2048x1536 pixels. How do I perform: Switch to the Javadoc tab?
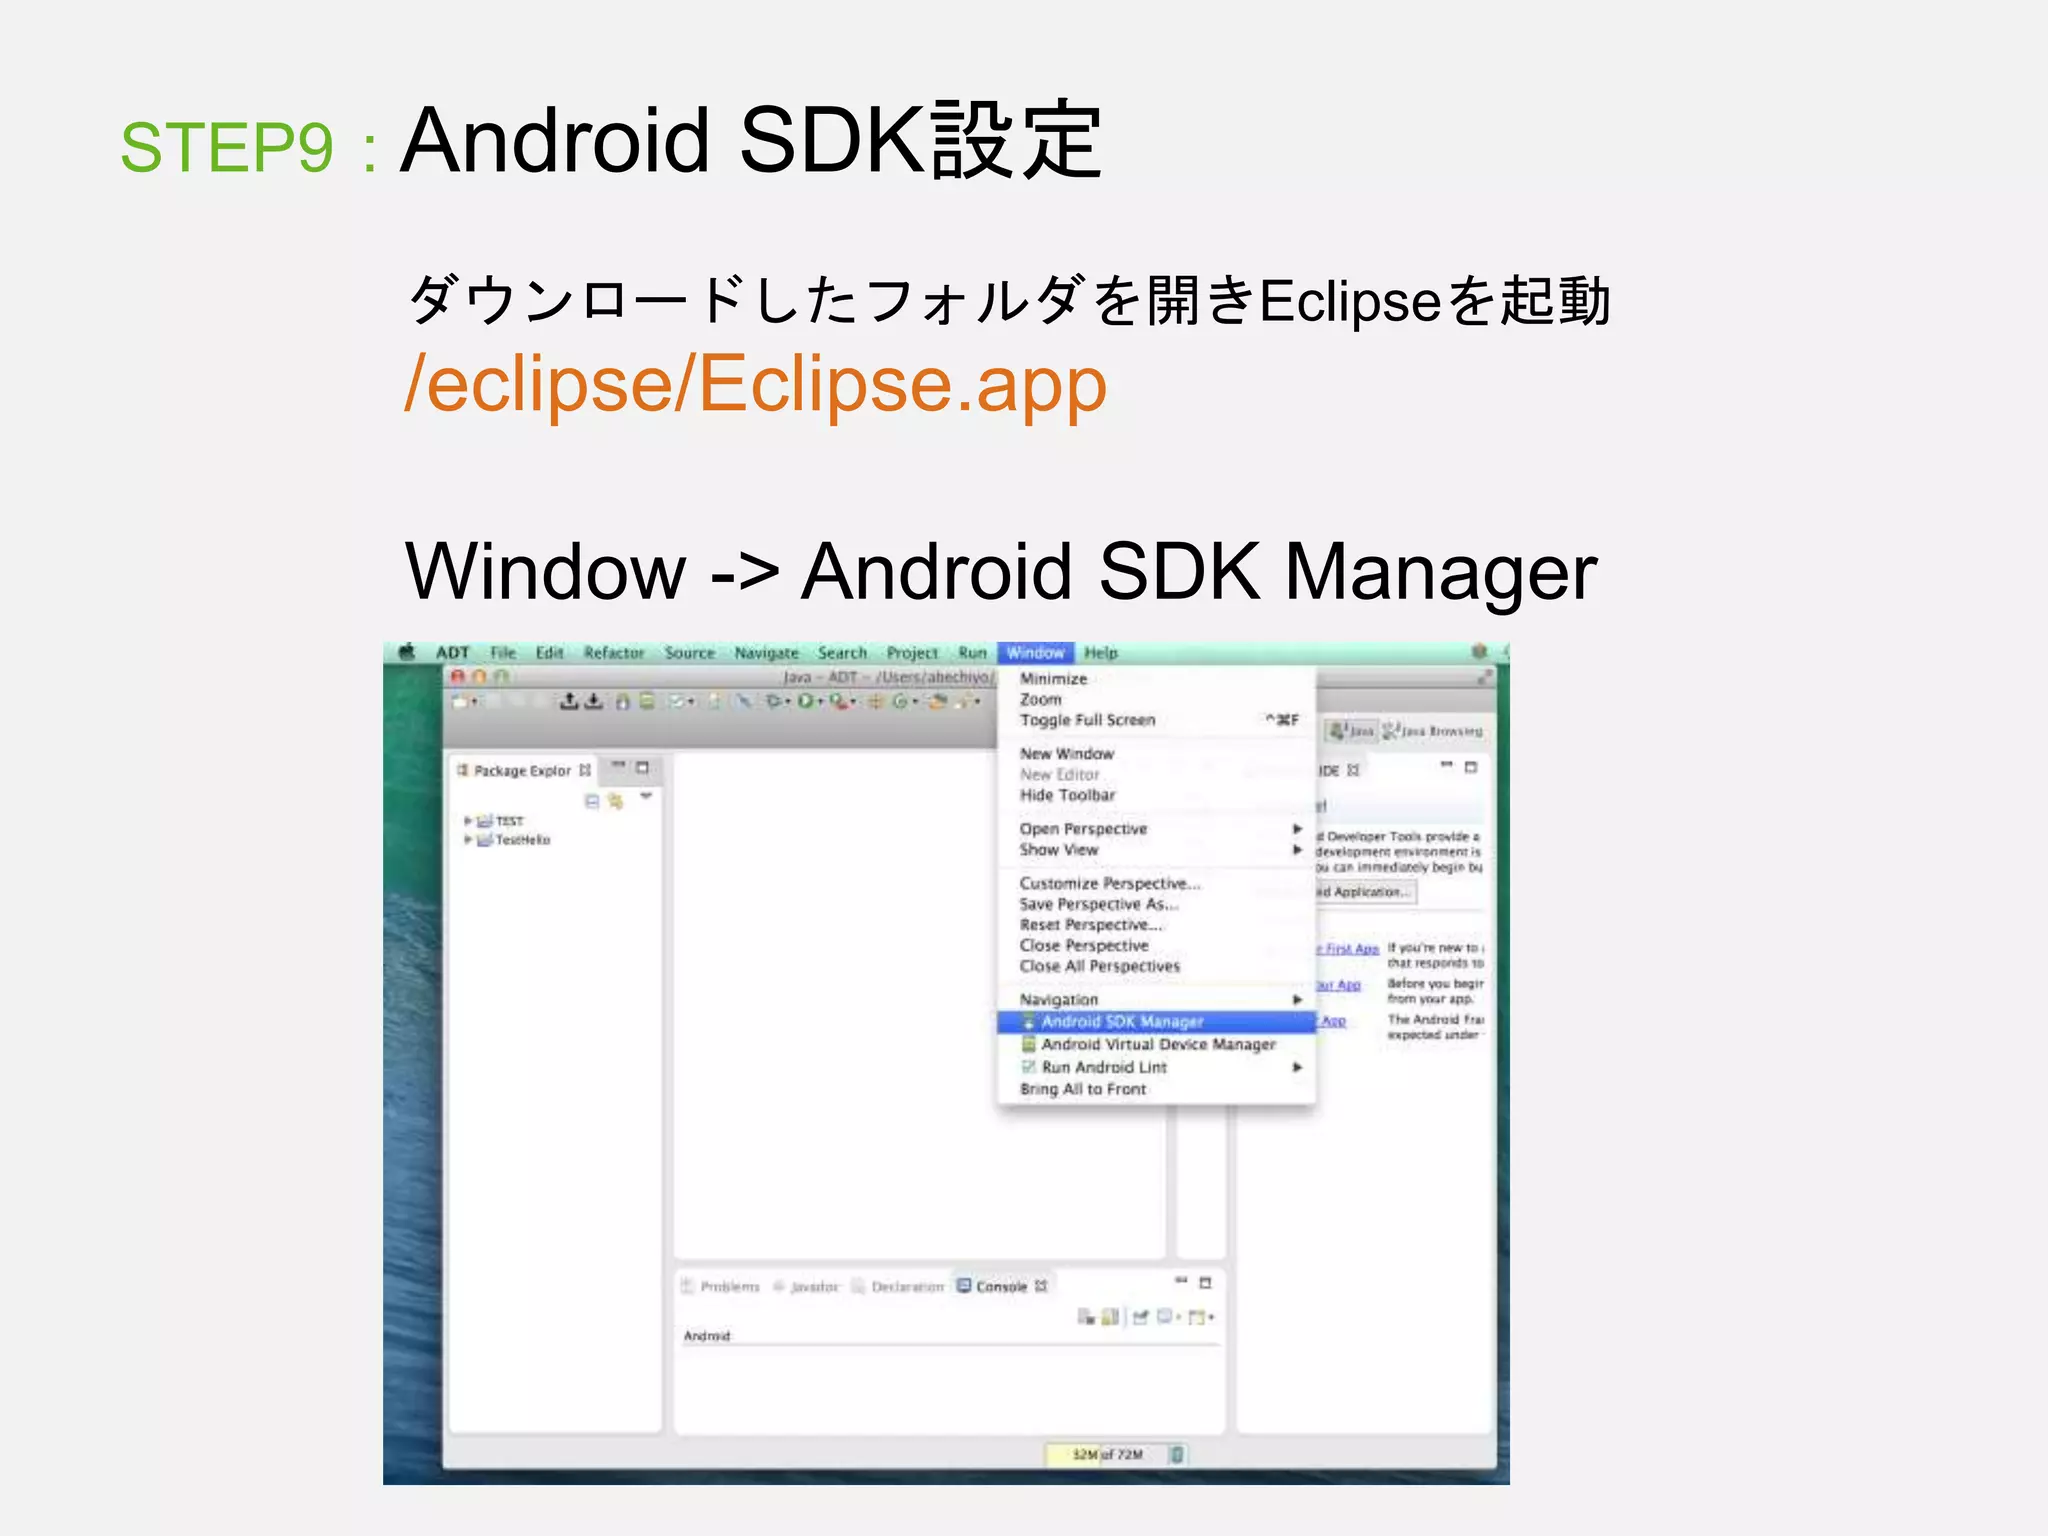[806, 1286]
